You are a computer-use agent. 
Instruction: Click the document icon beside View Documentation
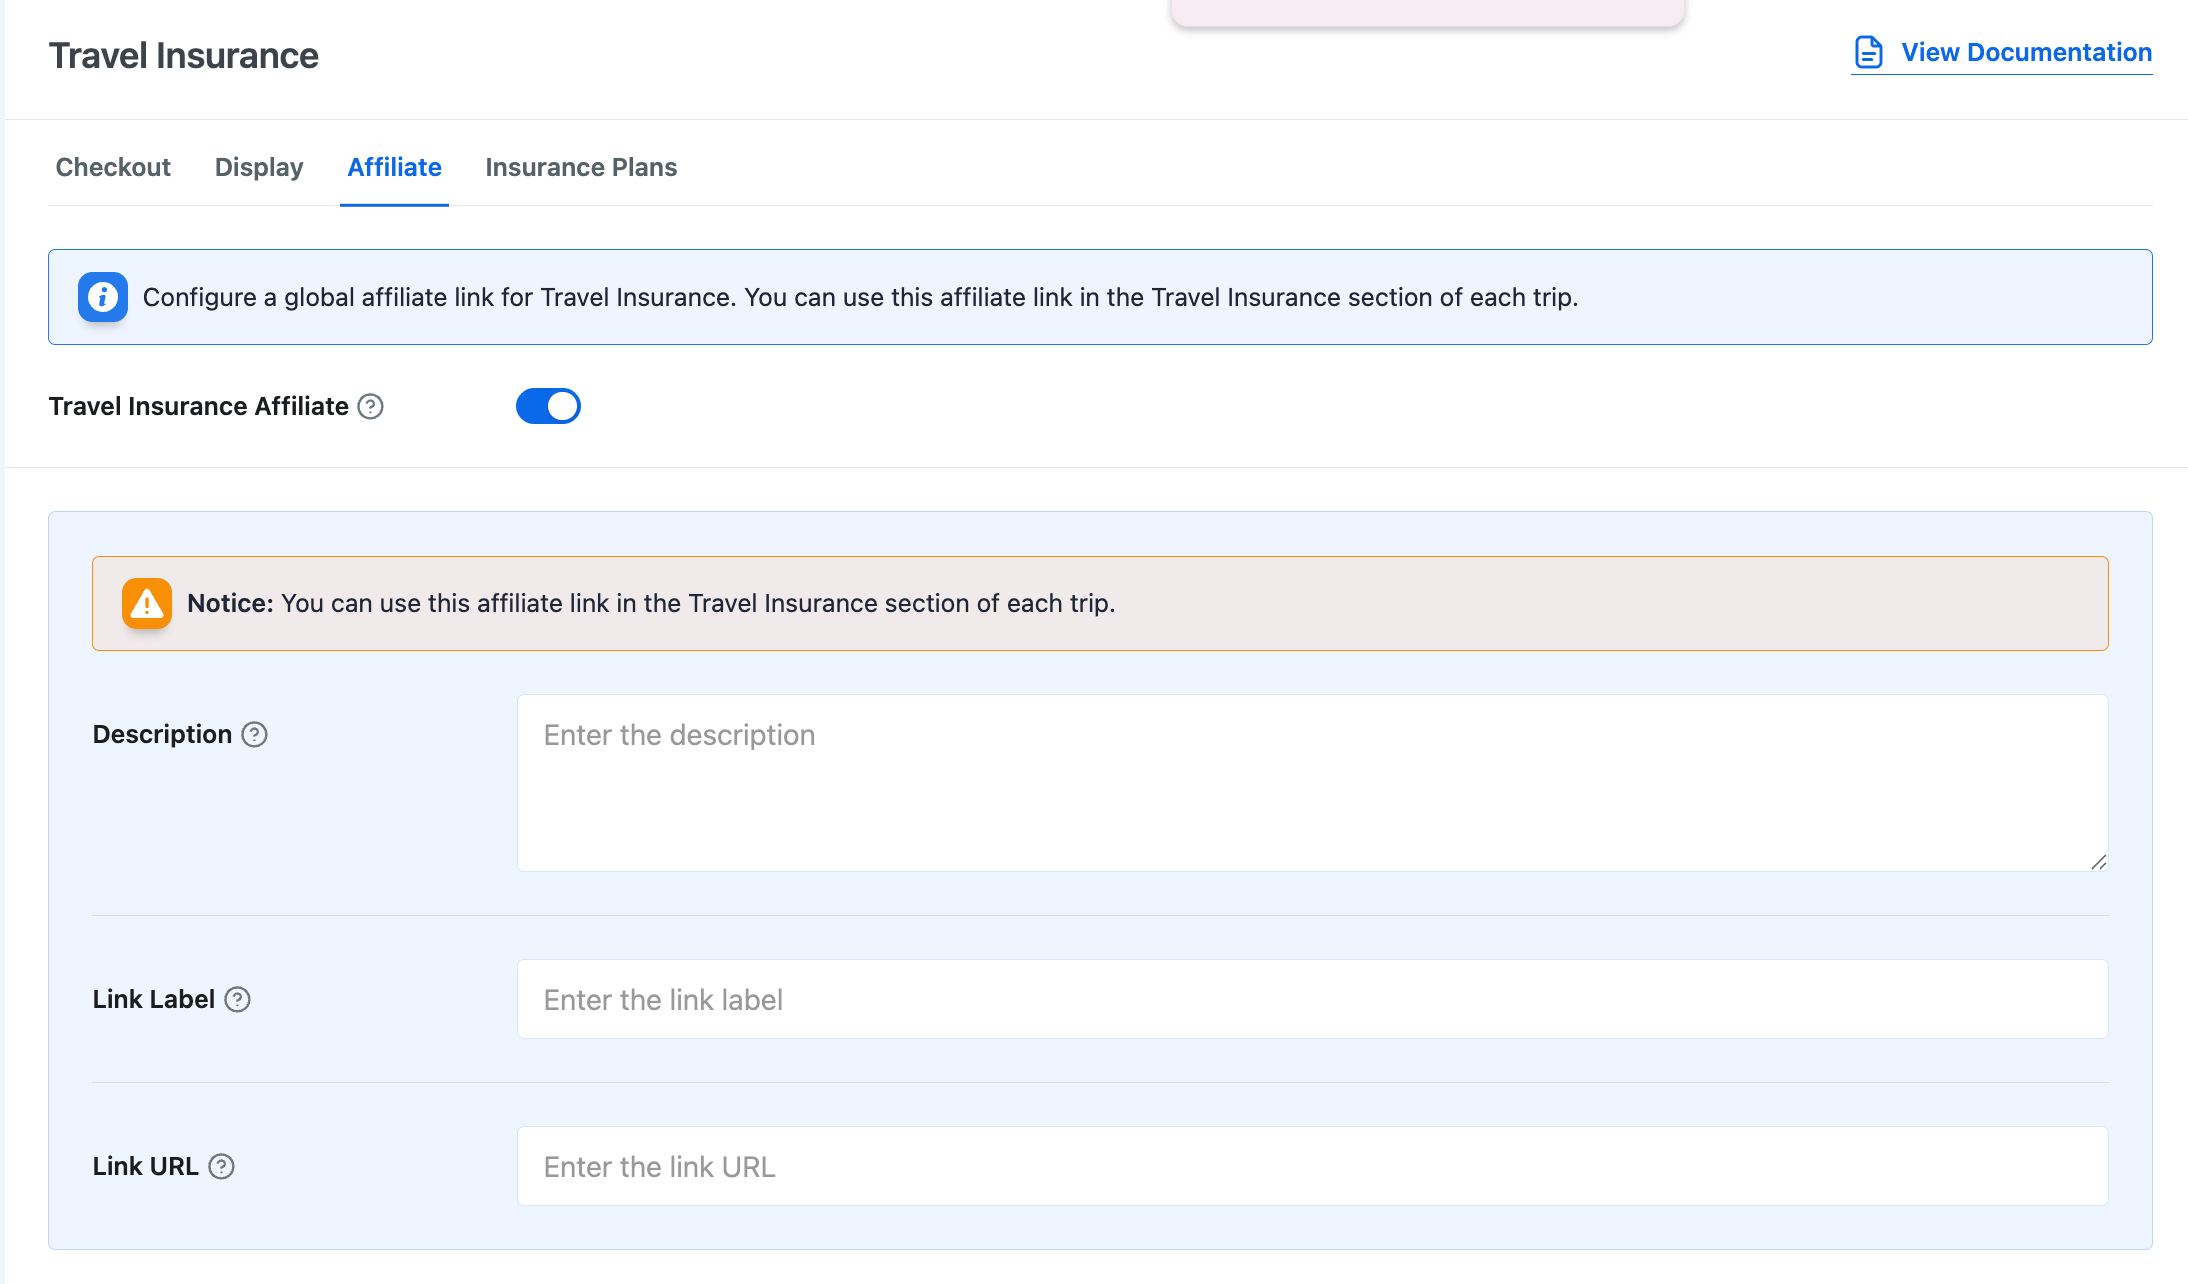click(x=1868, y=52)
